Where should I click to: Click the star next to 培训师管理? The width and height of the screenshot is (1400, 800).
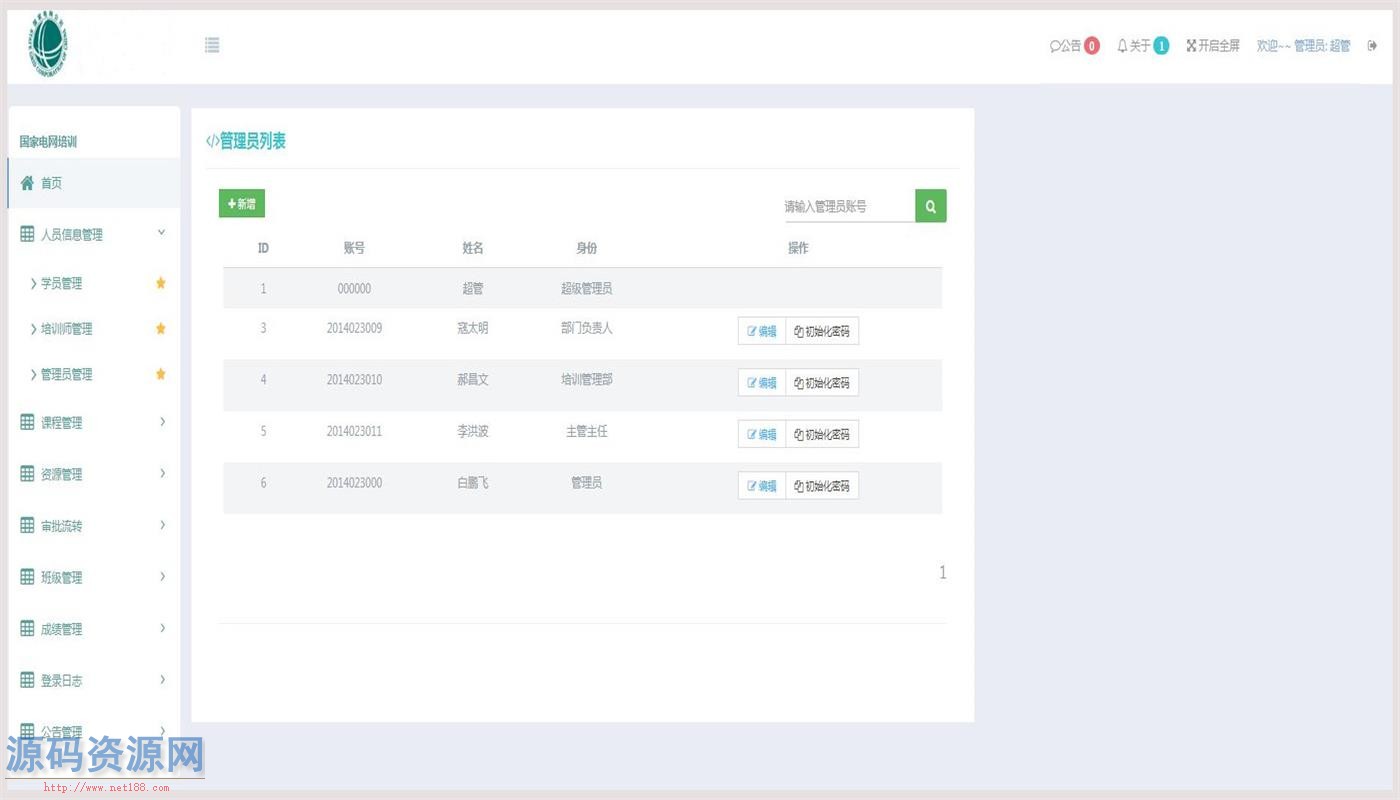point(161,328)
